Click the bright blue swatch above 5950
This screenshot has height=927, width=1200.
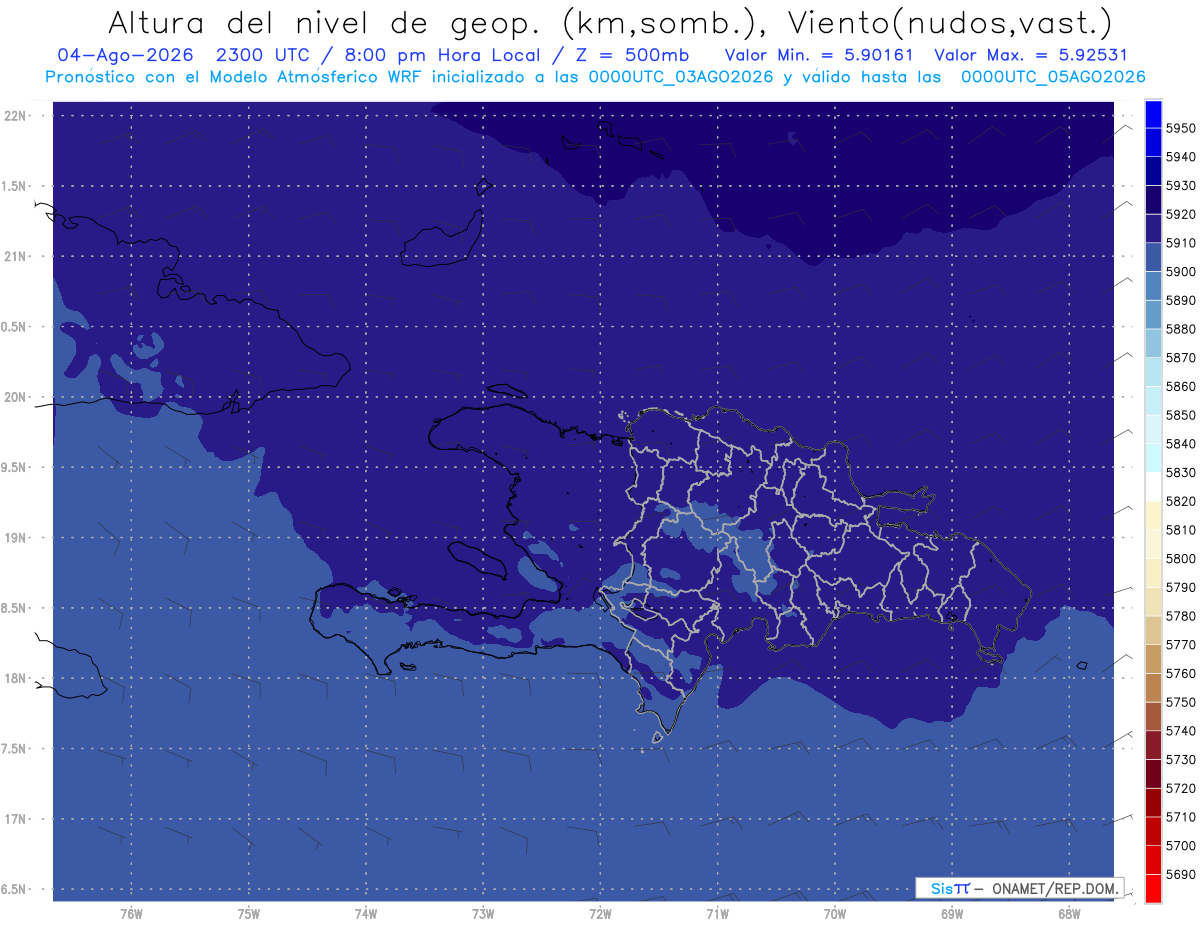(1152, 113)
